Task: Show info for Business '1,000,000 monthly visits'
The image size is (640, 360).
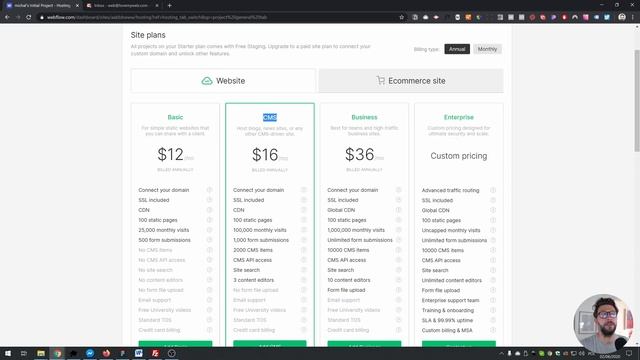Action: pos(398,230)
